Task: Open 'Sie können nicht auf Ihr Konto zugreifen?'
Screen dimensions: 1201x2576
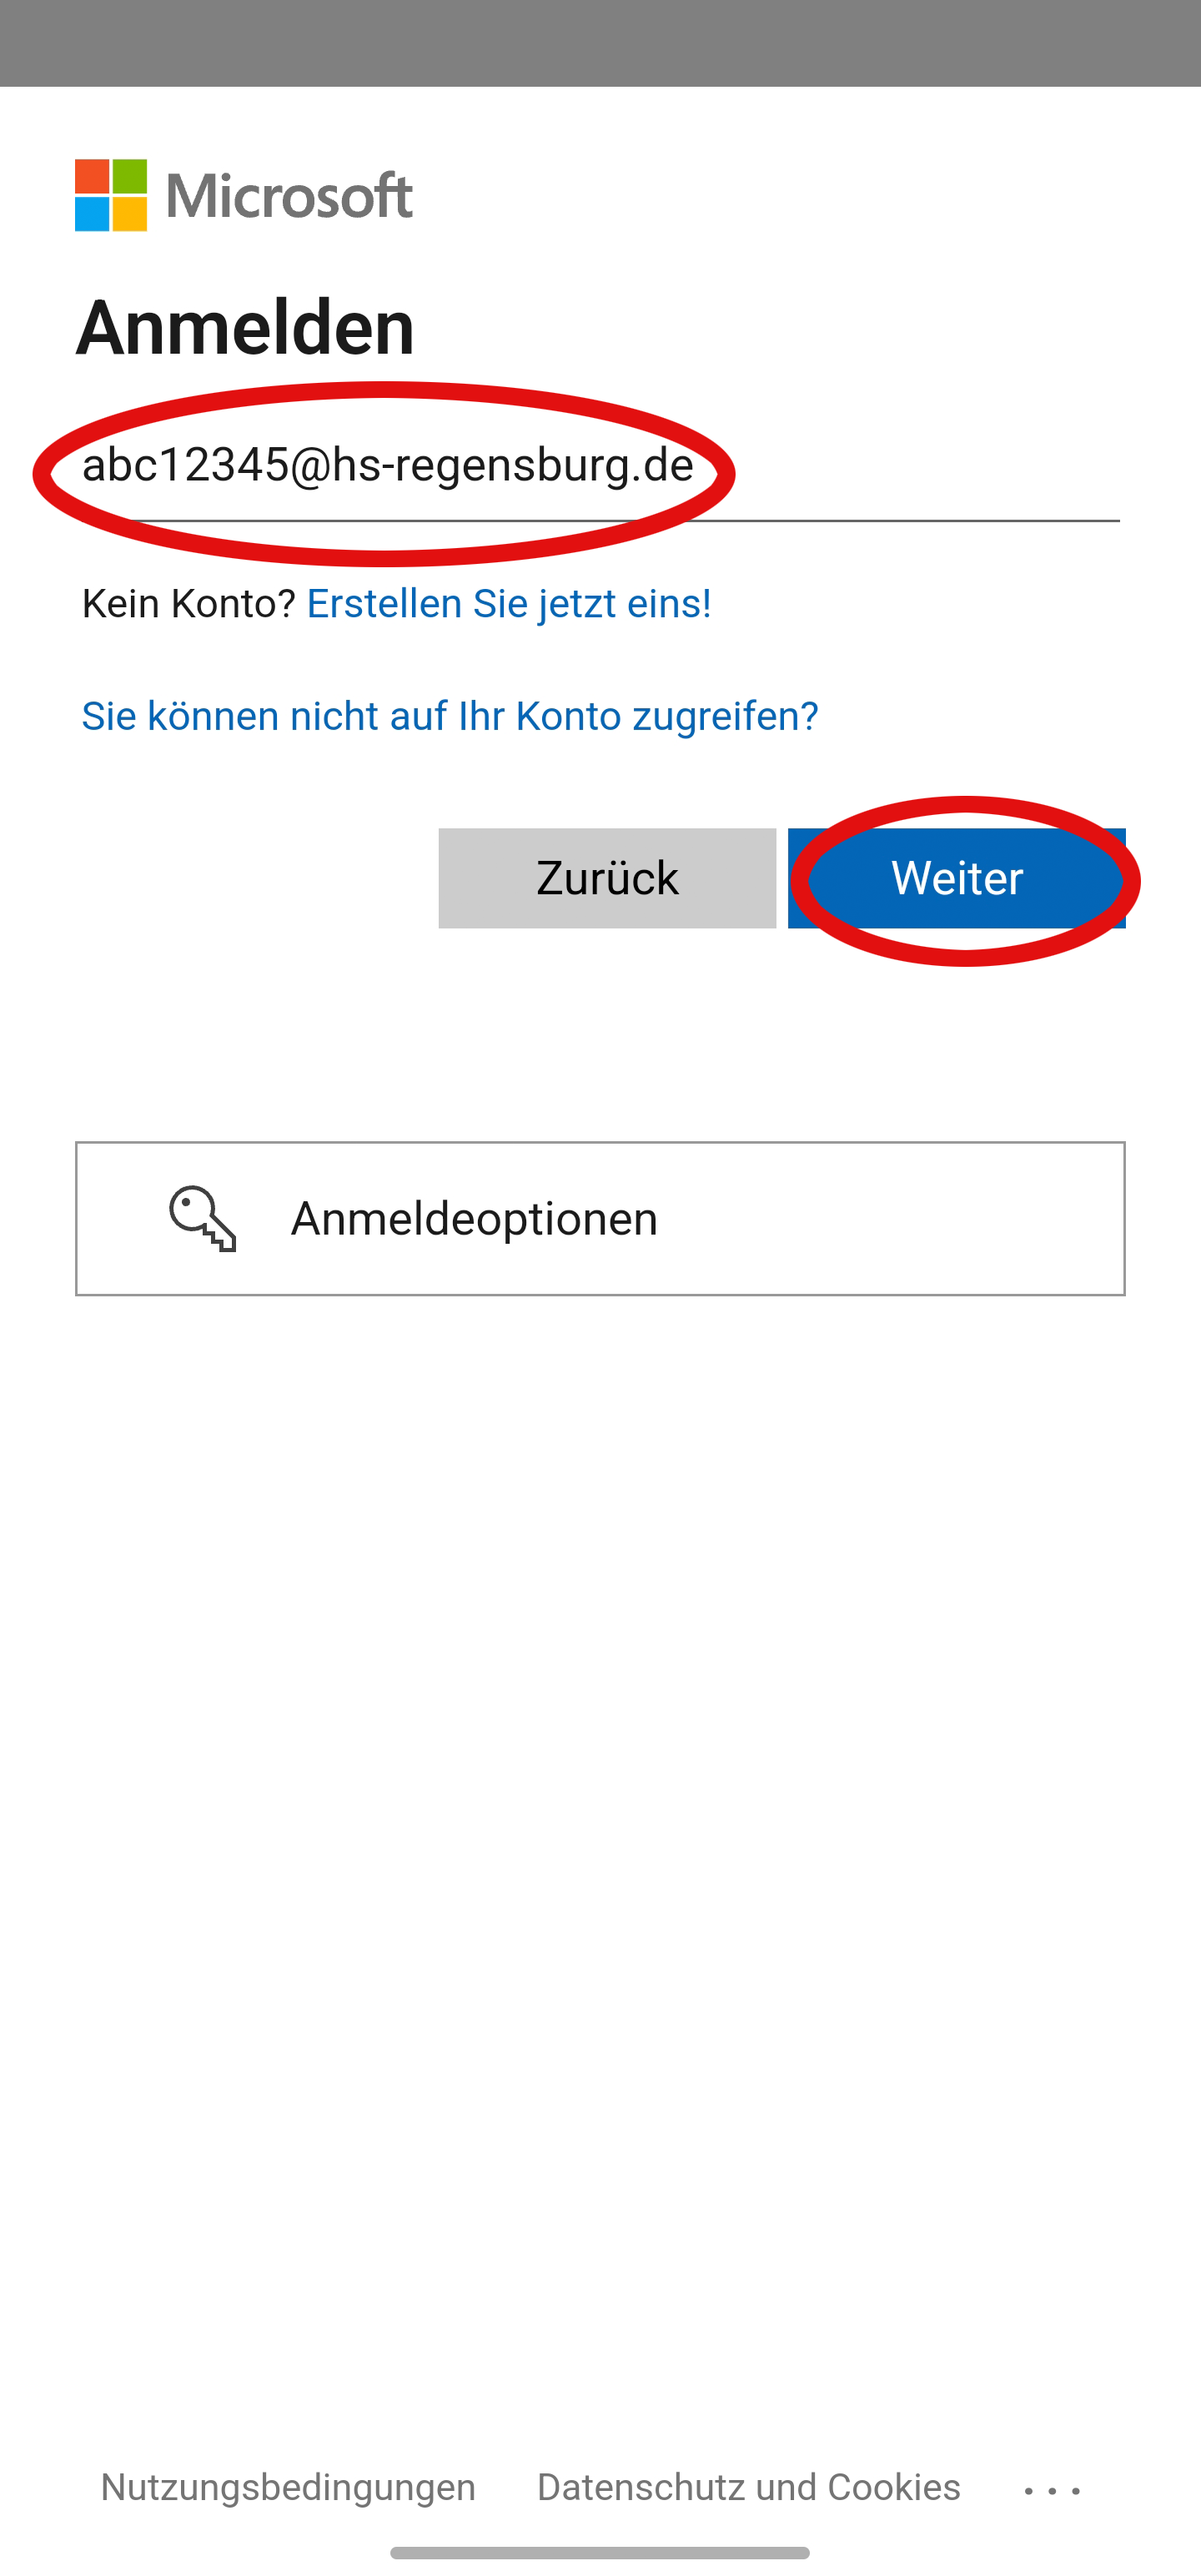Action: (450, 716)
